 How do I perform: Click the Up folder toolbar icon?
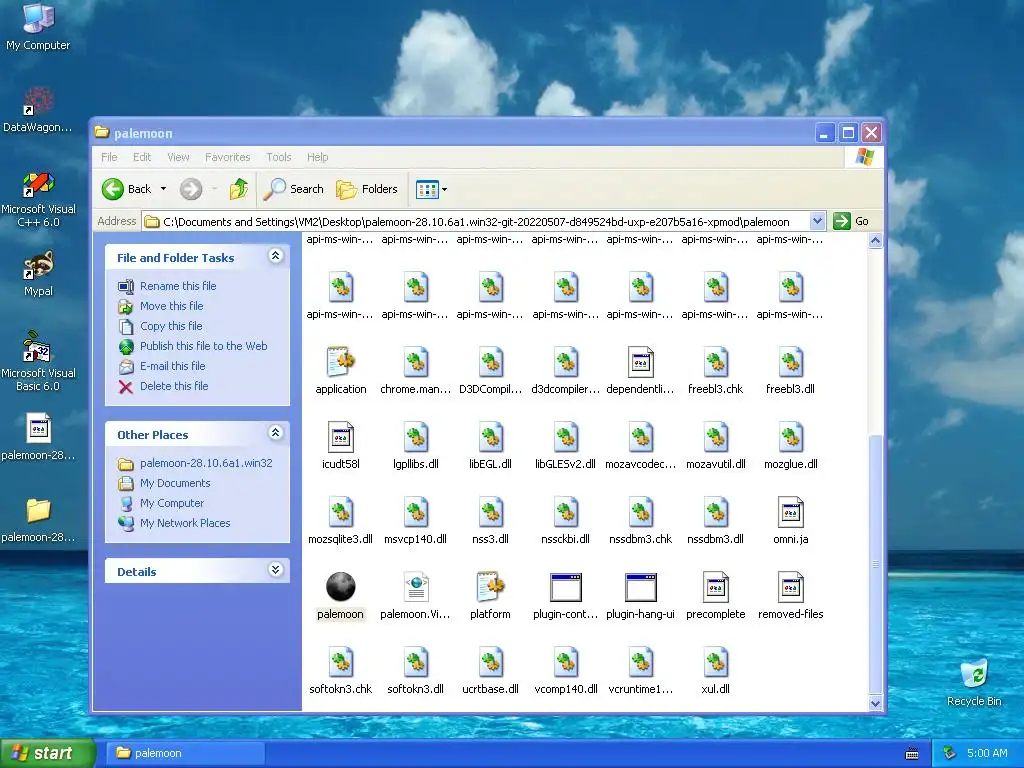[x=238, y=189]
